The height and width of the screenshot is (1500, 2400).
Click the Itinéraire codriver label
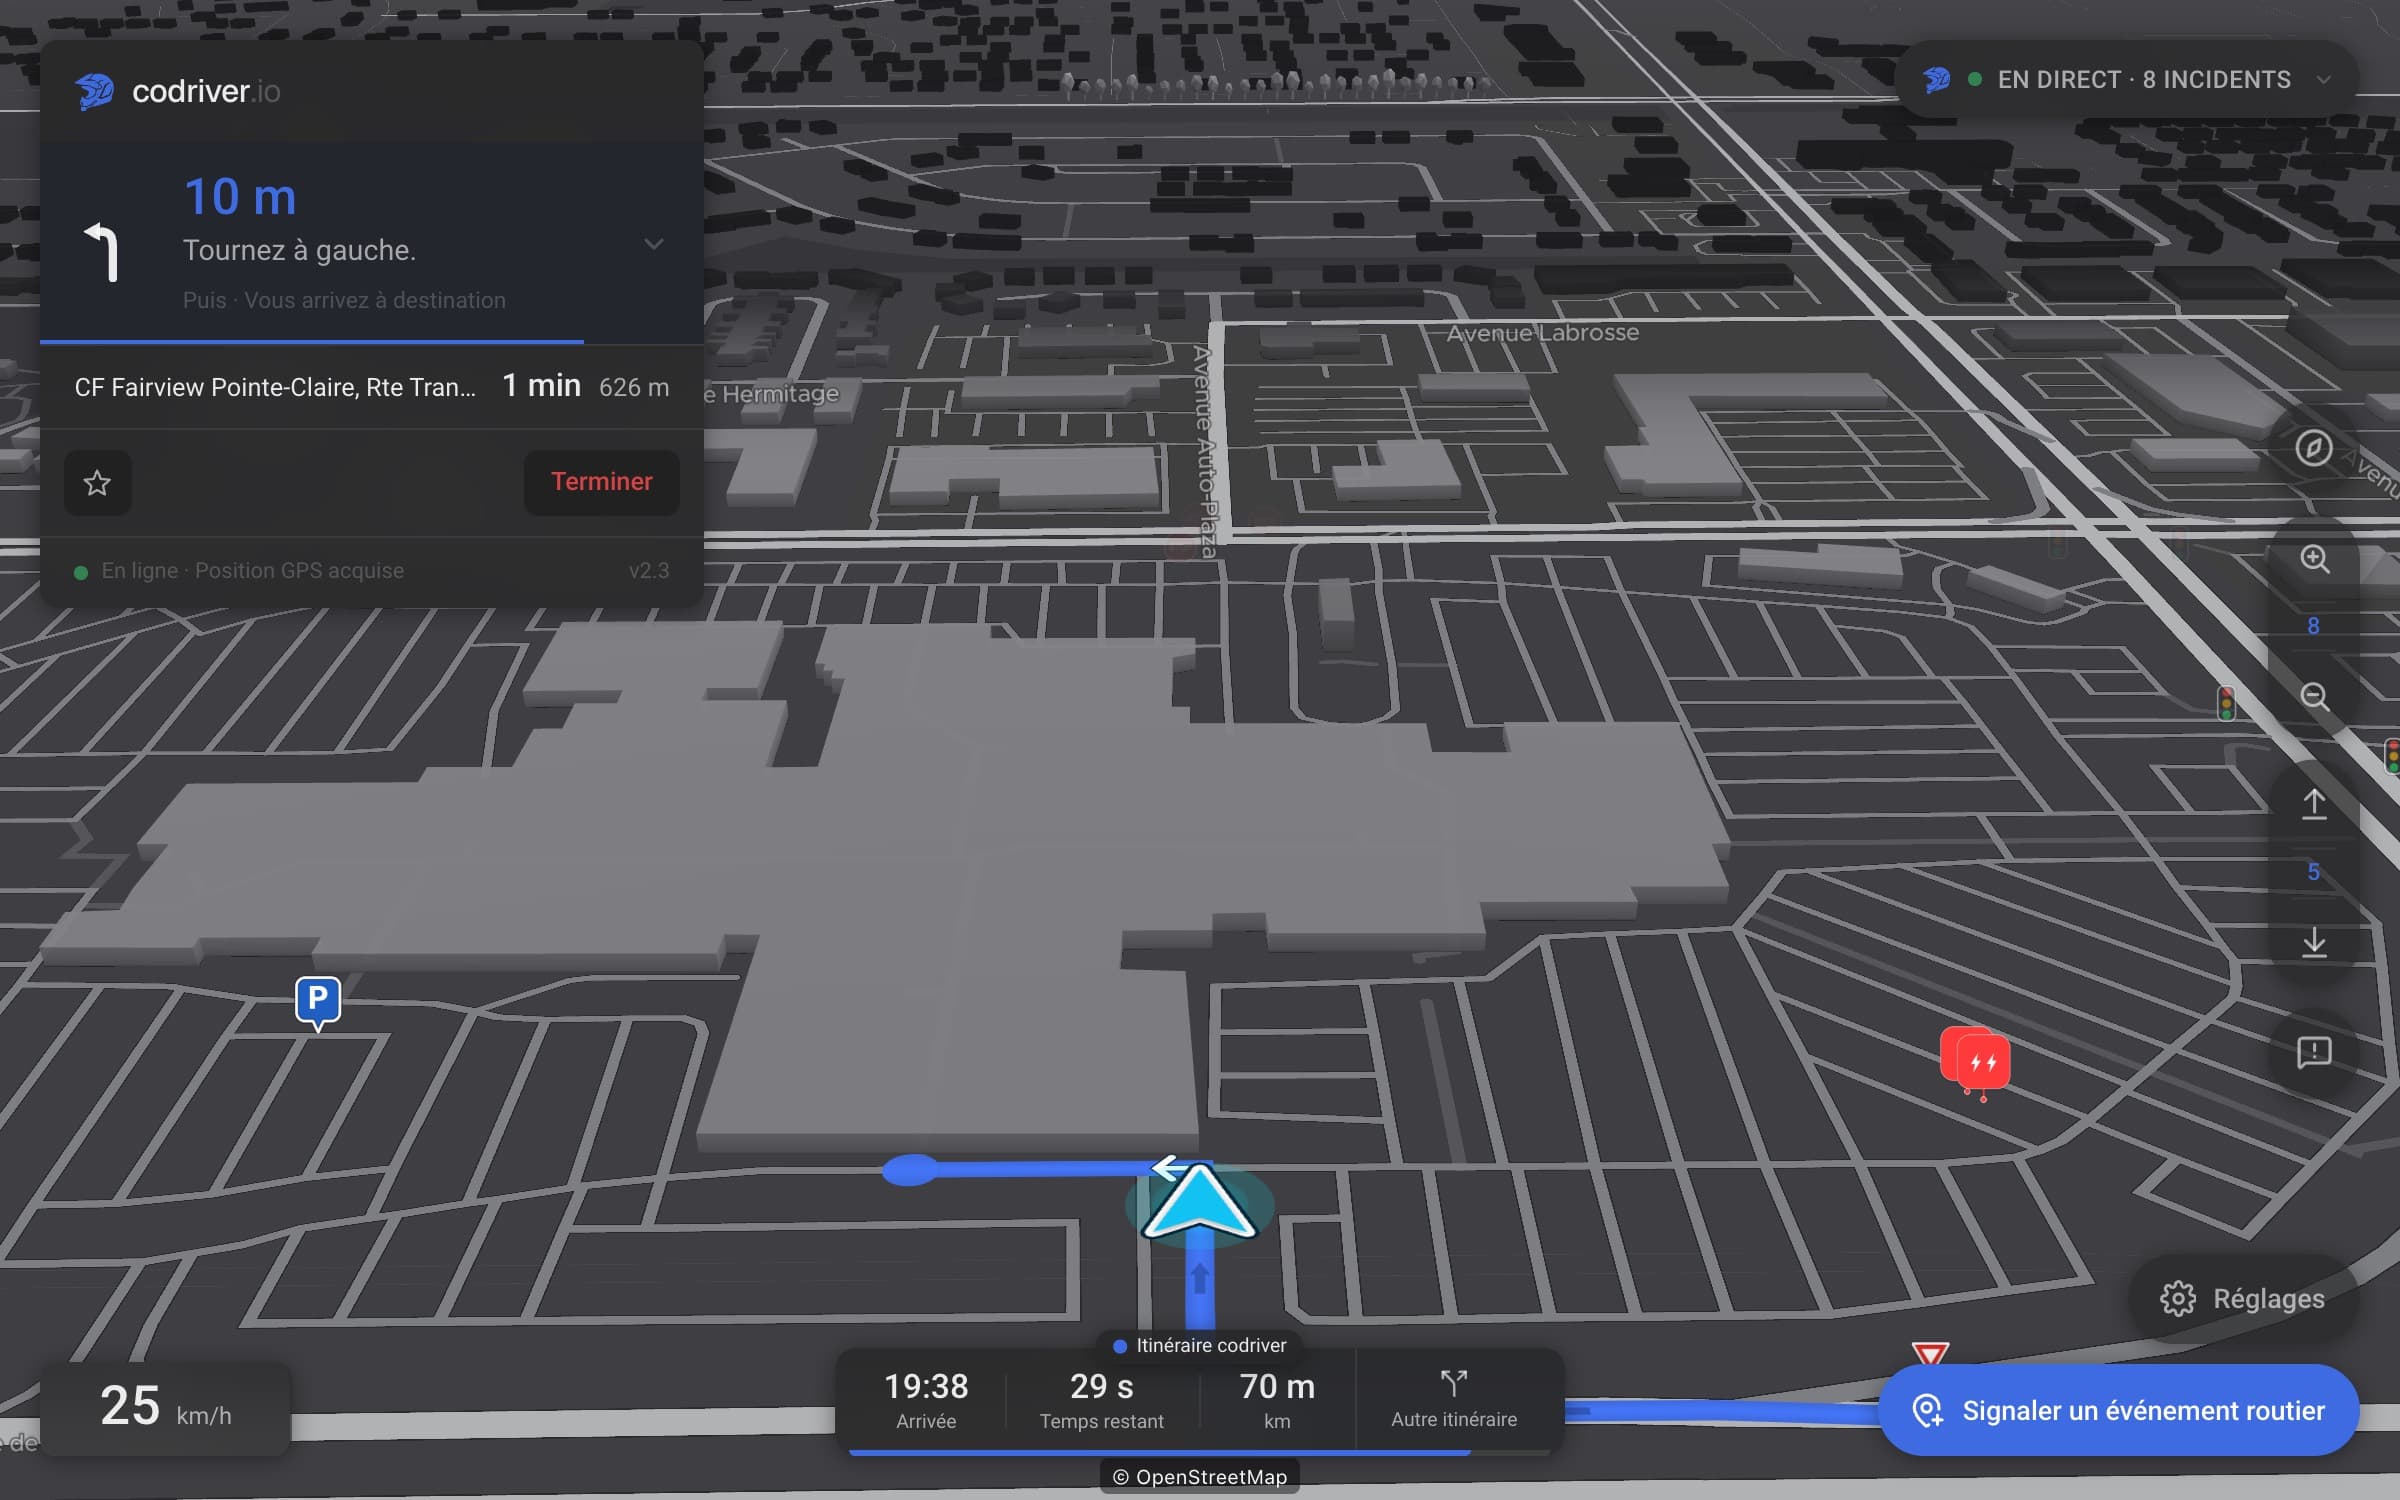point(1200,1345)
